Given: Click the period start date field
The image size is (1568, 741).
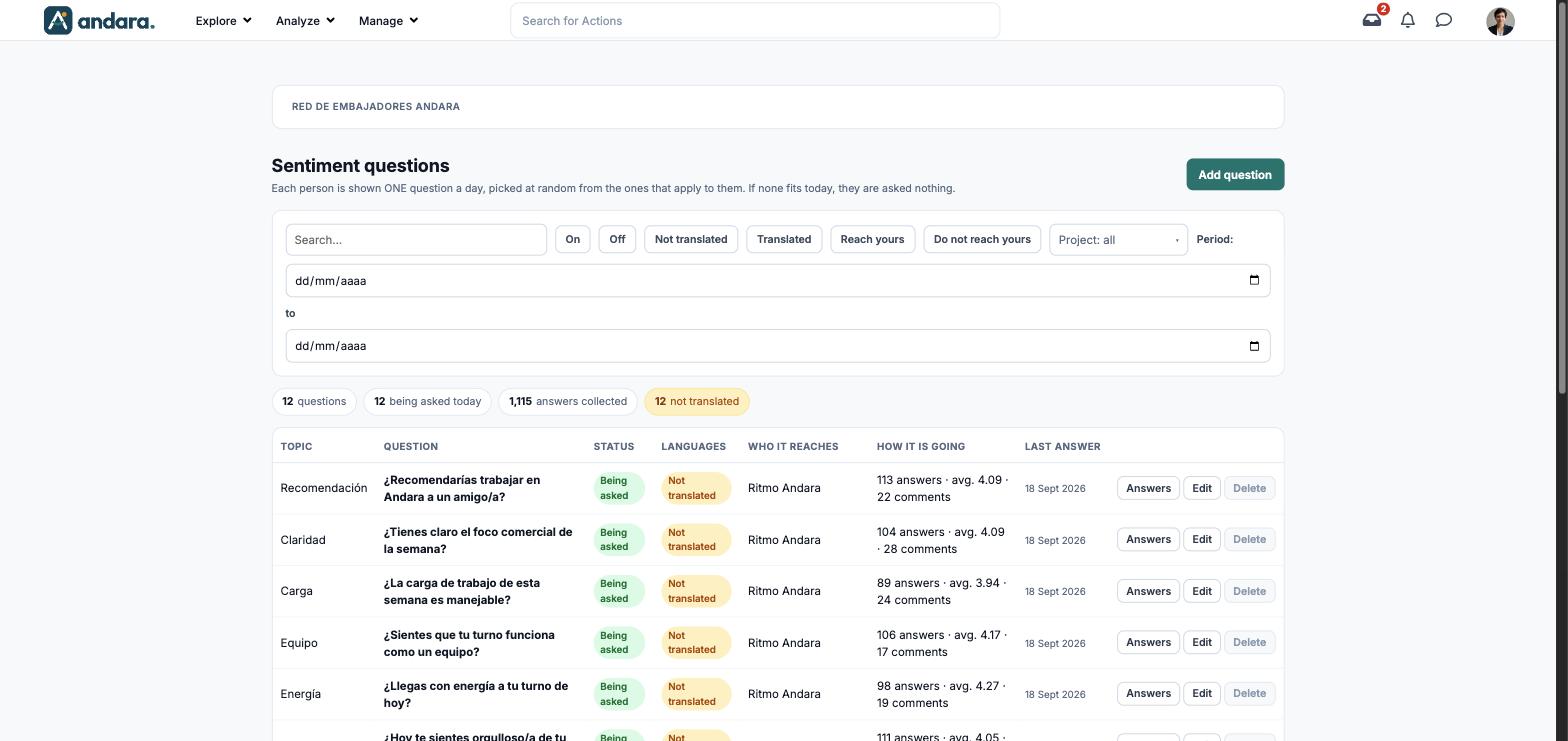Looking at the screenshot, I should pyautogui.click(x=778, y=281).
